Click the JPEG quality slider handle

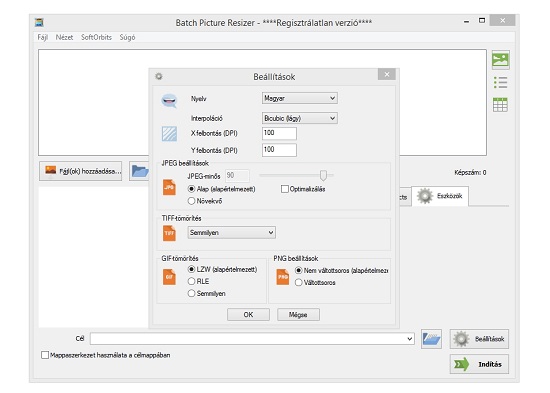pyautogui.click(x=323, y=175)
